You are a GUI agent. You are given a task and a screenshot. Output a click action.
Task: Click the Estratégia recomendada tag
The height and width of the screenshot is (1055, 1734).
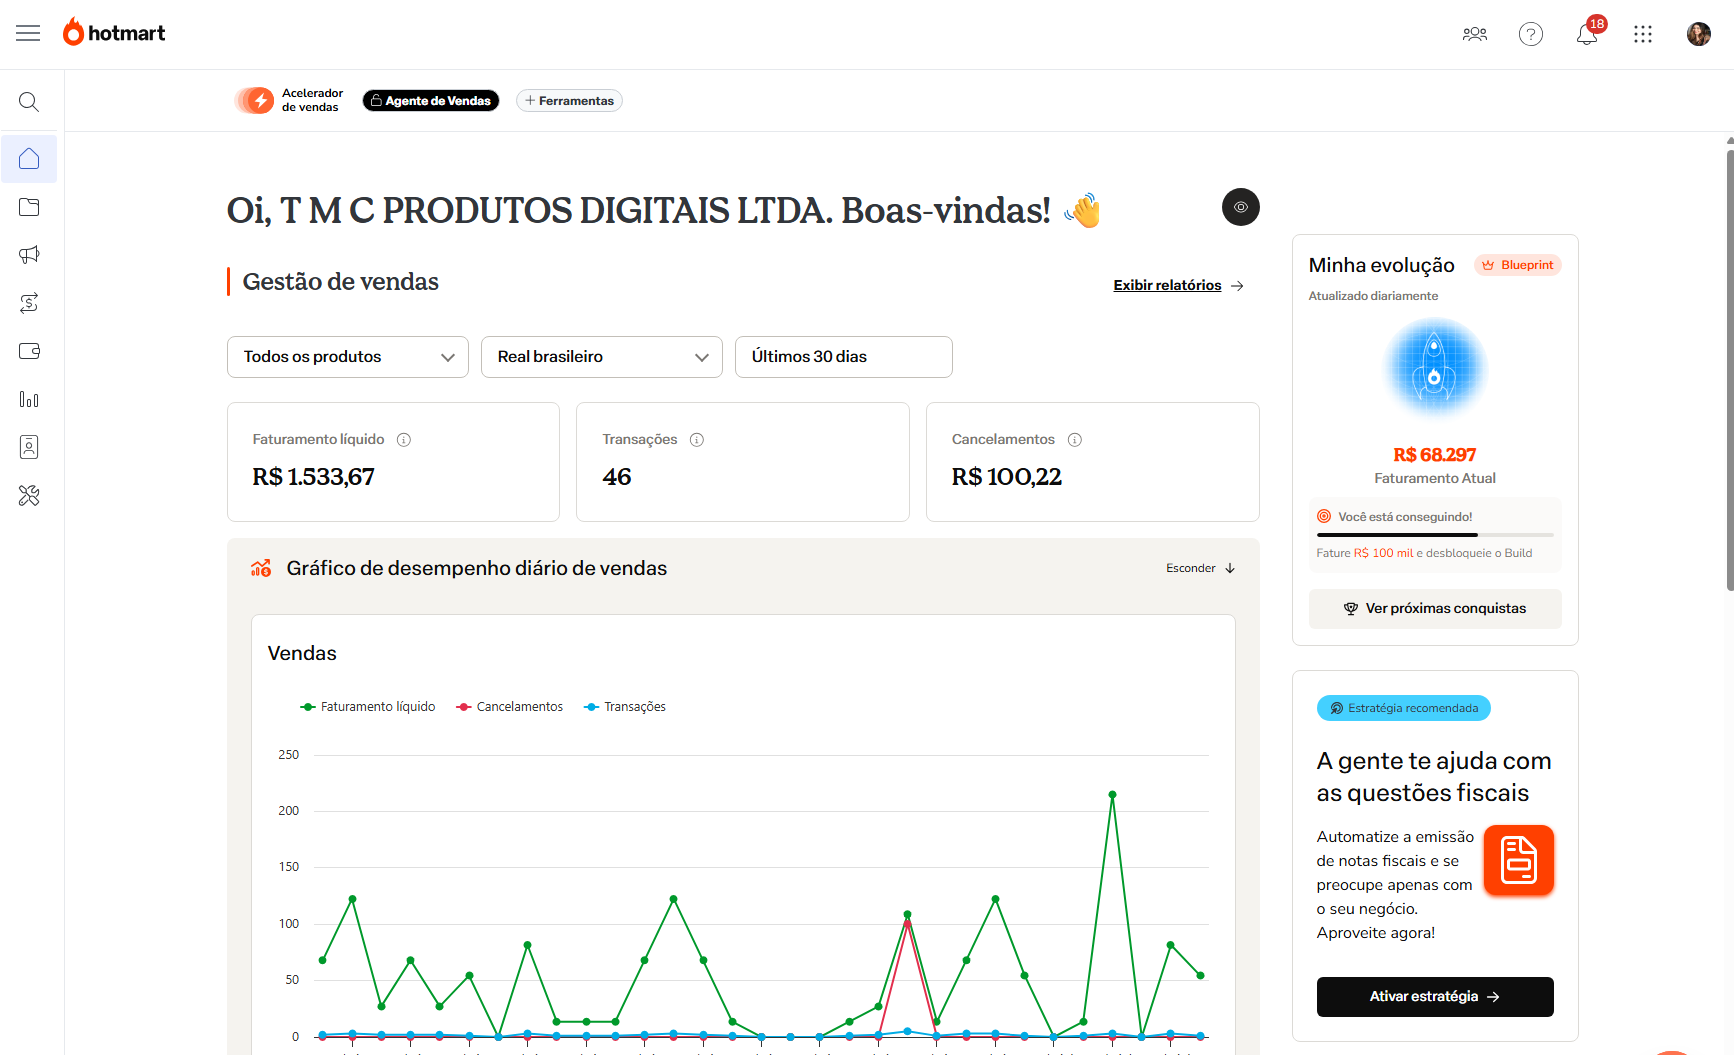[1404, 708]
